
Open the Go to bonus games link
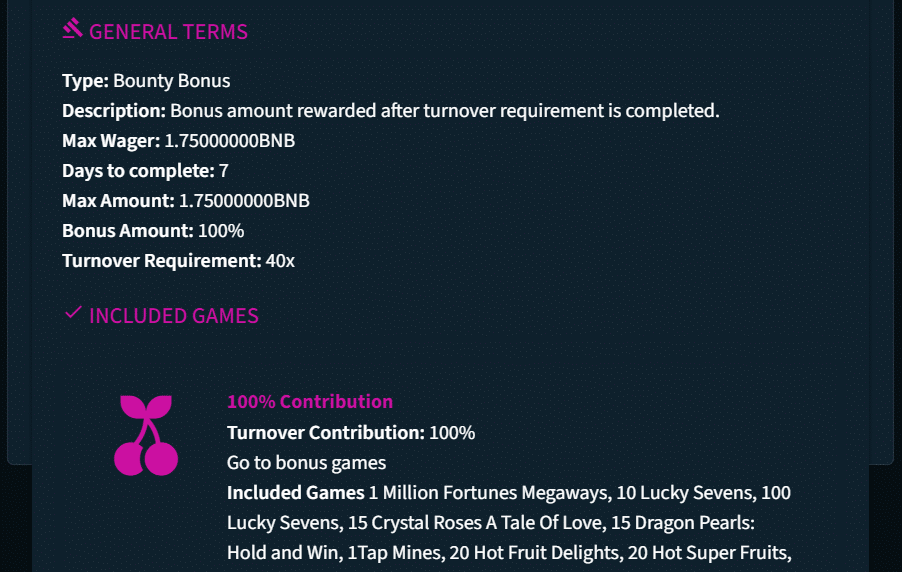306,463
